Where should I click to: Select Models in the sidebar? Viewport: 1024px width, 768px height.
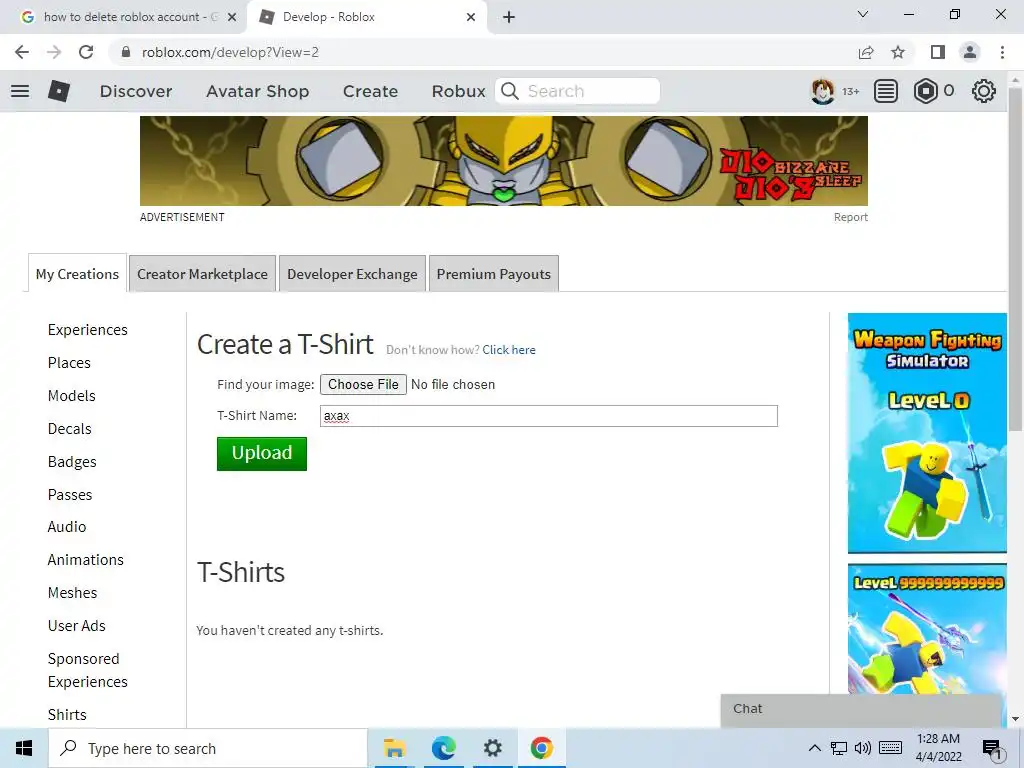pyautogui.click(x=71, y=396)
